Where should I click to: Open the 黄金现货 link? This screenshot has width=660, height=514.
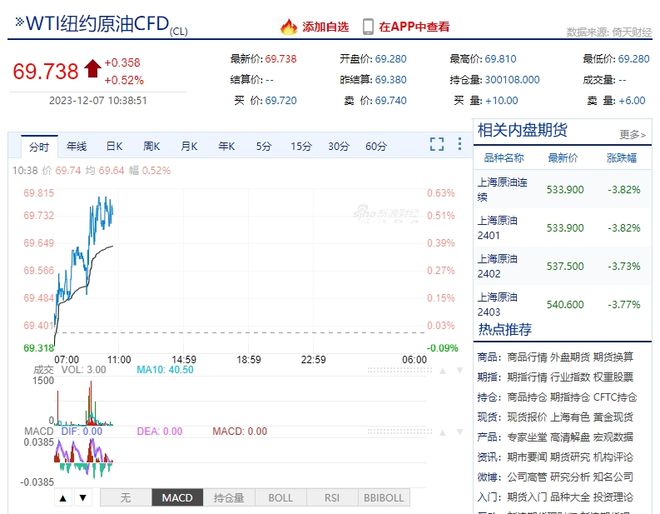(x=613, y=417)
